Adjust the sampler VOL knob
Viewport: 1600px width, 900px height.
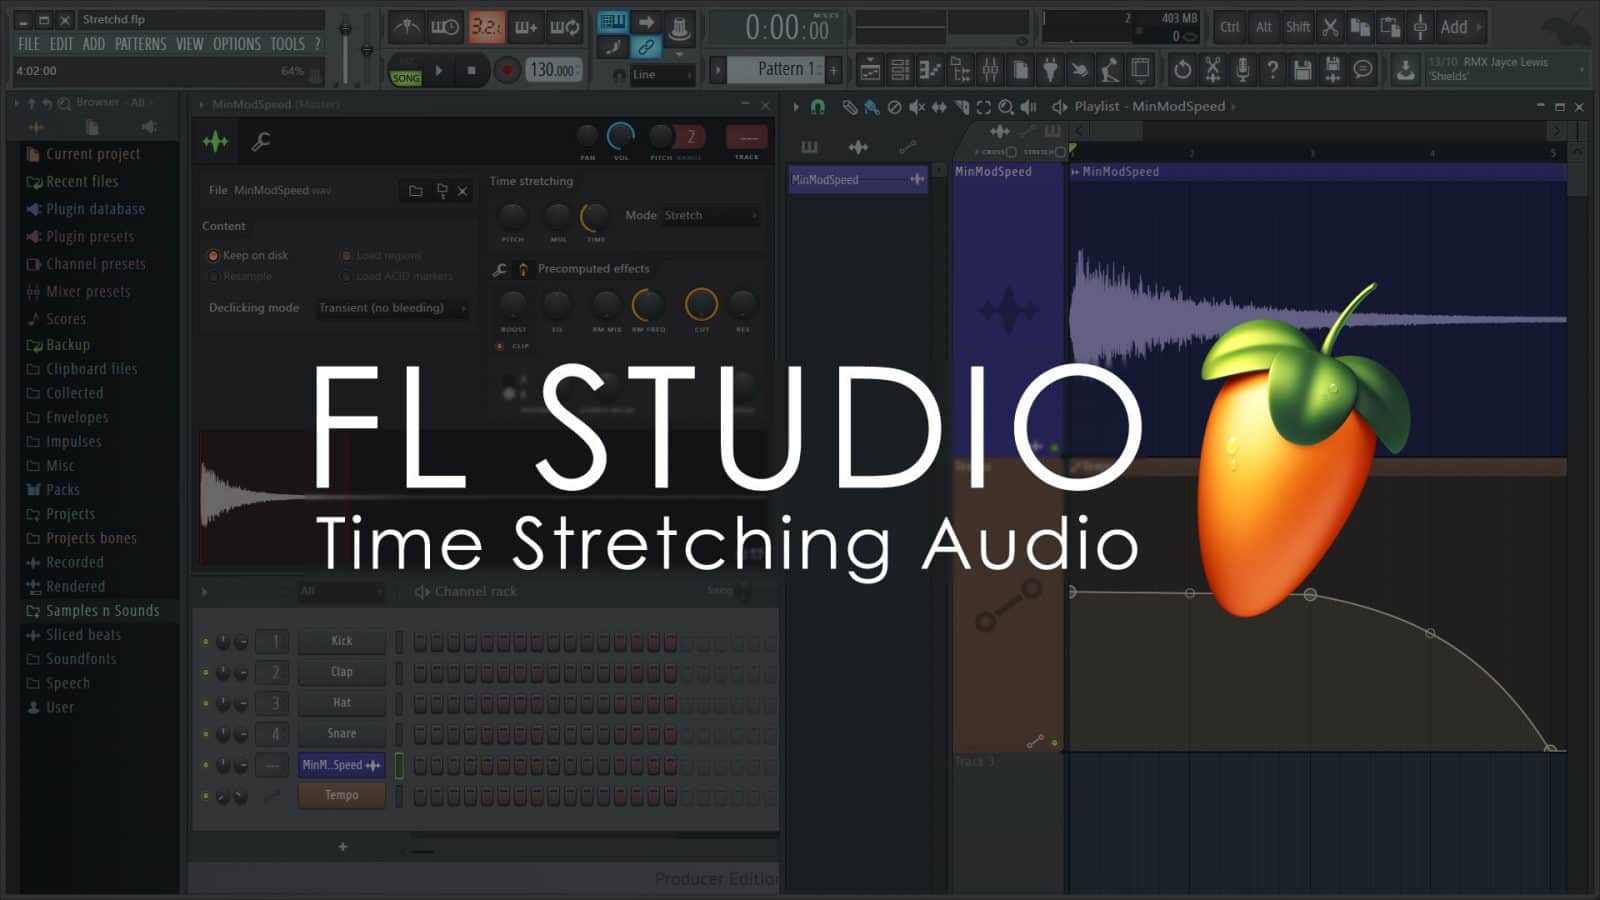pyautogui.click(x=621, y=136)
